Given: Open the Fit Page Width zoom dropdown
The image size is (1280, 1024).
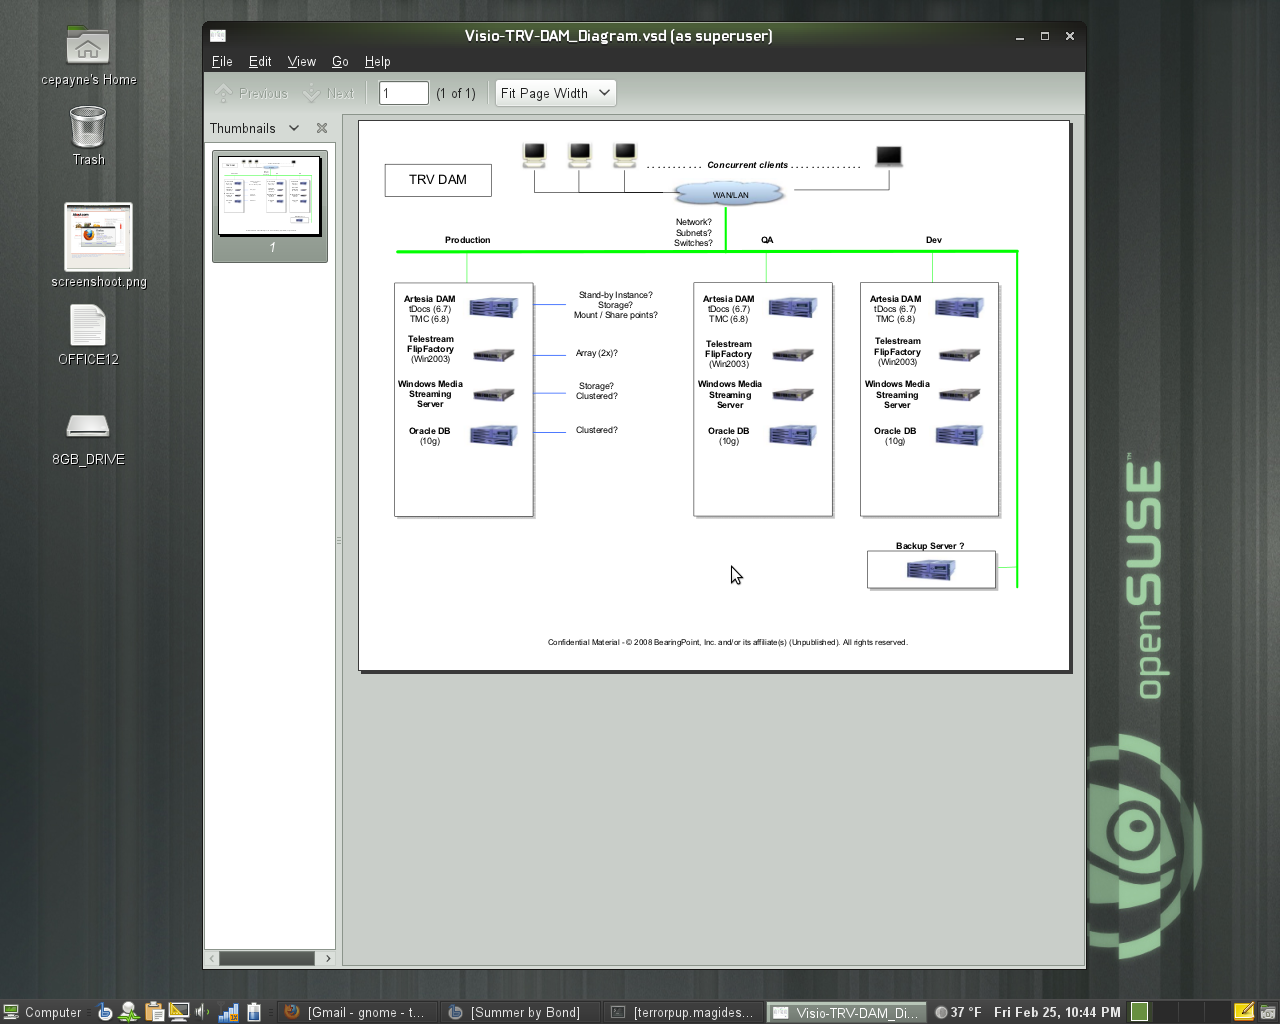Looking at the screenshot, I should pyautogui.click(x=555, y=93).
